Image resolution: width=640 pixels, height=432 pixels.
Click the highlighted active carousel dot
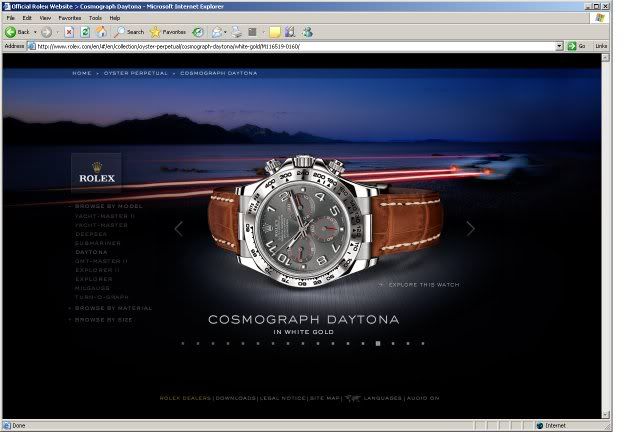pos(378,343)
